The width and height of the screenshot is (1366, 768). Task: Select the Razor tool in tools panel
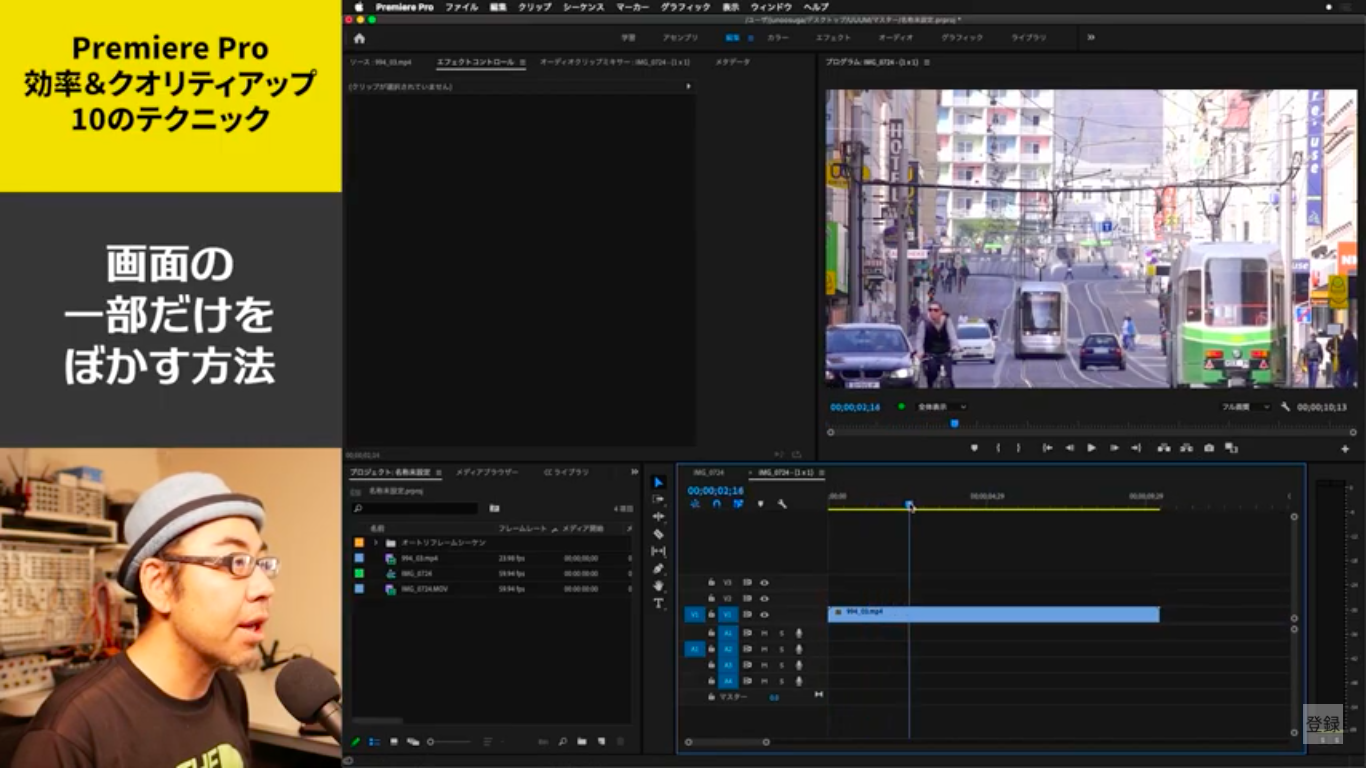[658, 534]
